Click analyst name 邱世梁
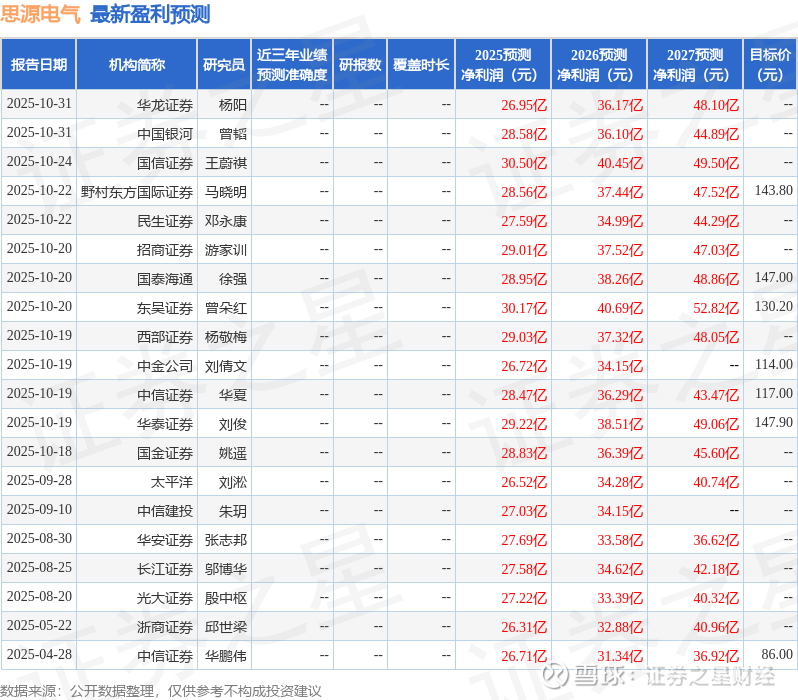This screenshot has height=700, width=798. click(226, 628)
